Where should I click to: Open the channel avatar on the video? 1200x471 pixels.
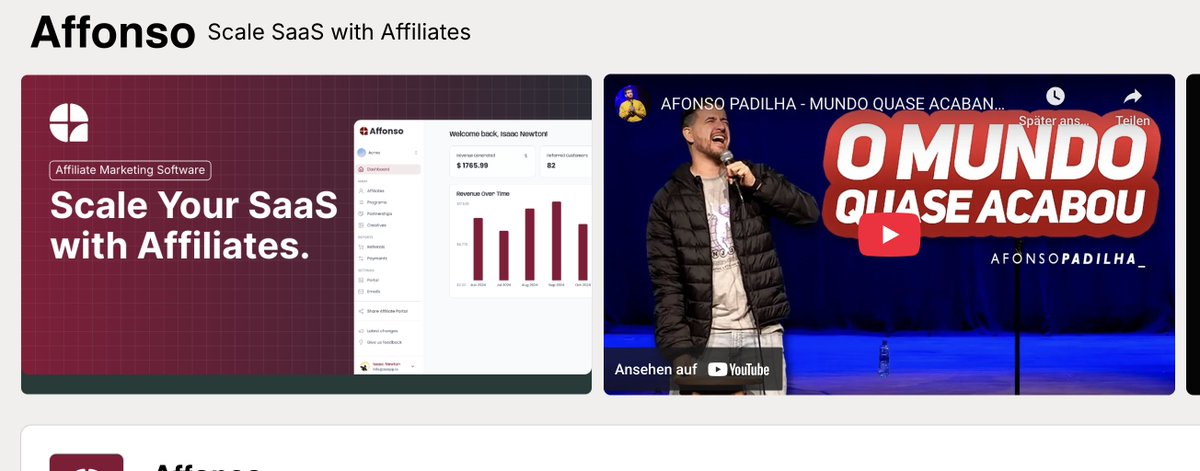pos(631,103)
